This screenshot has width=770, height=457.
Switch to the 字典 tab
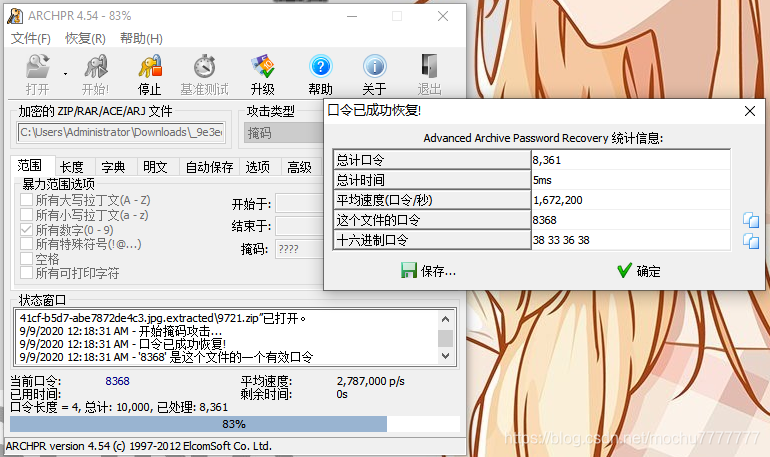113,167
